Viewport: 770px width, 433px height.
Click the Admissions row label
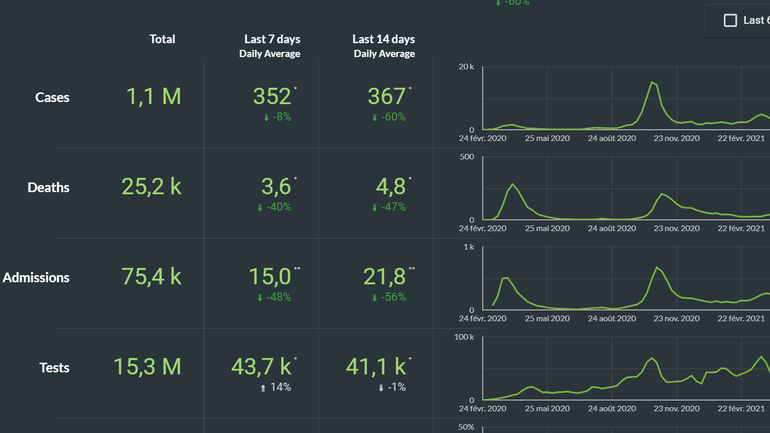(36, 277)
